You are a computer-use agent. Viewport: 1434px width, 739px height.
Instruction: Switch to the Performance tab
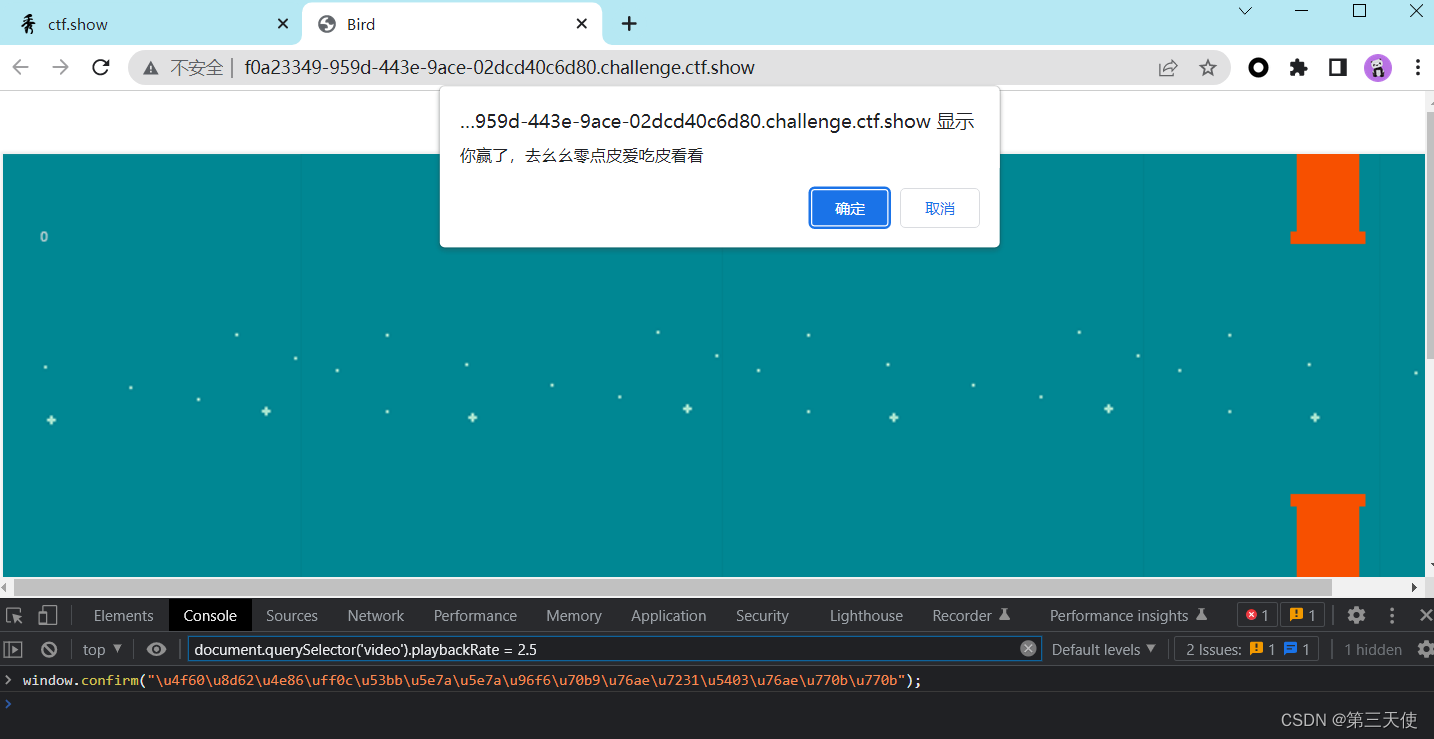coord(475,615)
